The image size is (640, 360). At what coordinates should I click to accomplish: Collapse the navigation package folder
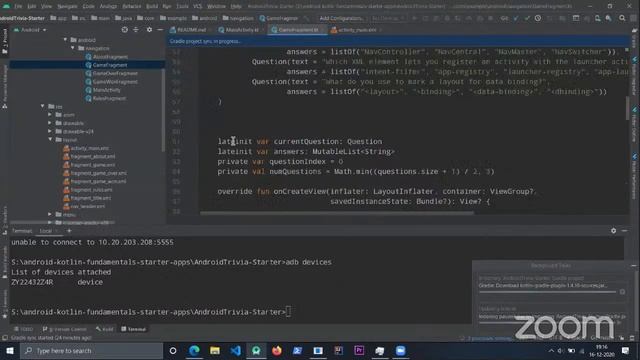click(73, 48)
